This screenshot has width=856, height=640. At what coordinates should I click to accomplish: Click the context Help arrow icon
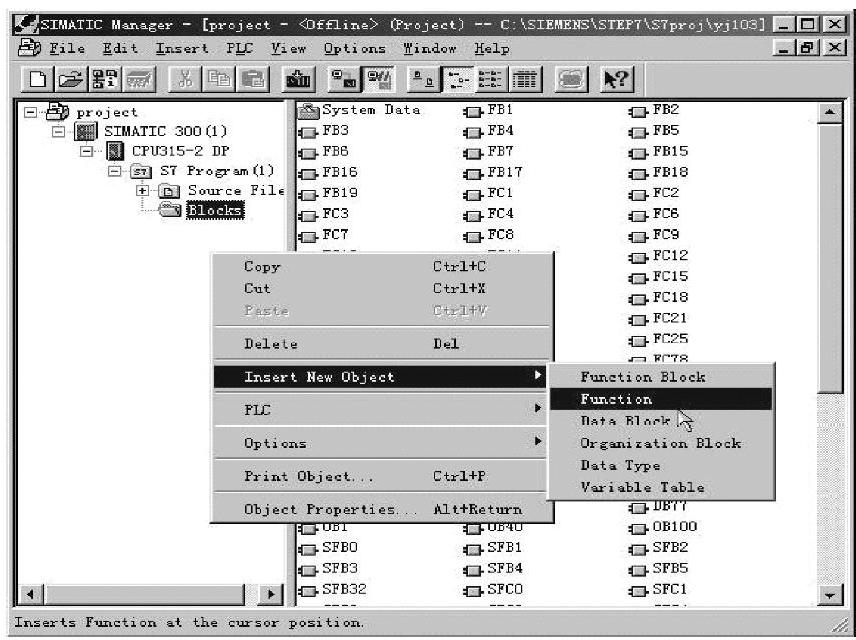click(617, 80)
